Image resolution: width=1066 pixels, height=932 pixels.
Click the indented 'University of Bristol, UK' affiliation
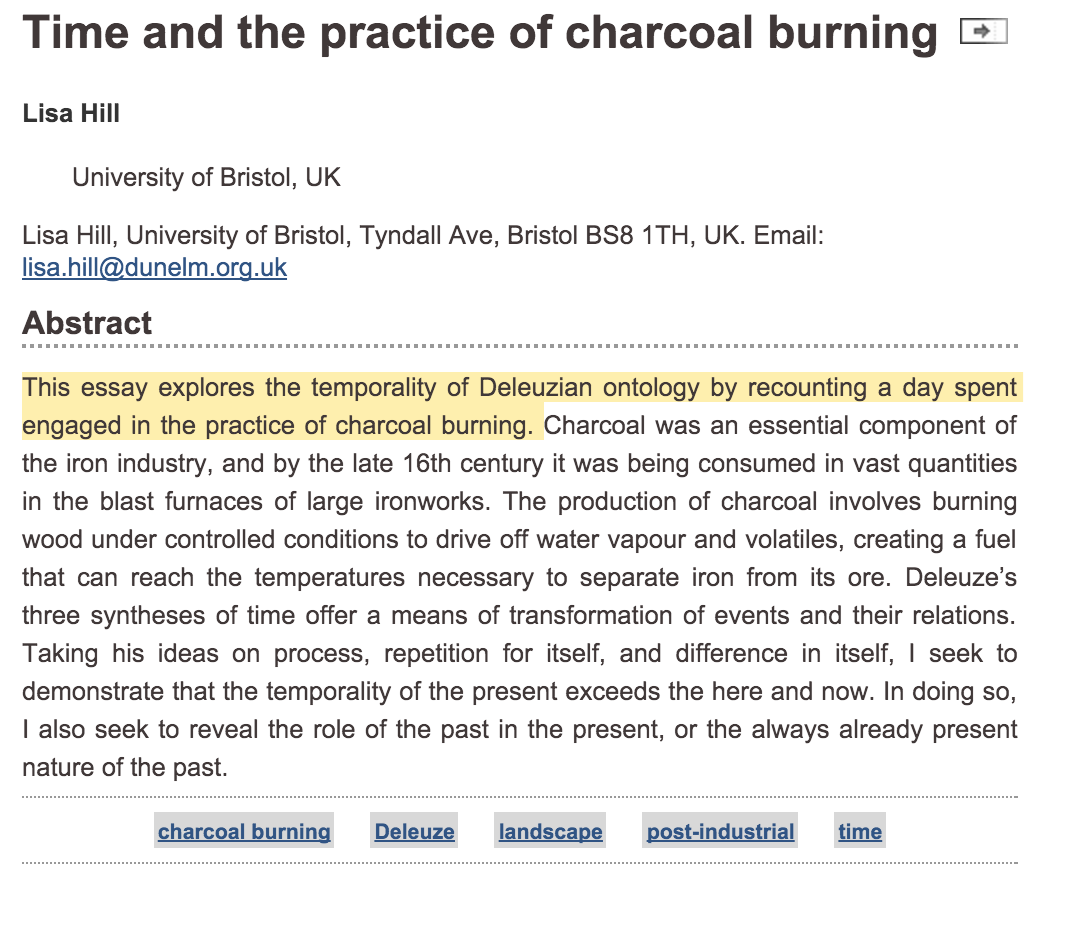coord(206,177)
